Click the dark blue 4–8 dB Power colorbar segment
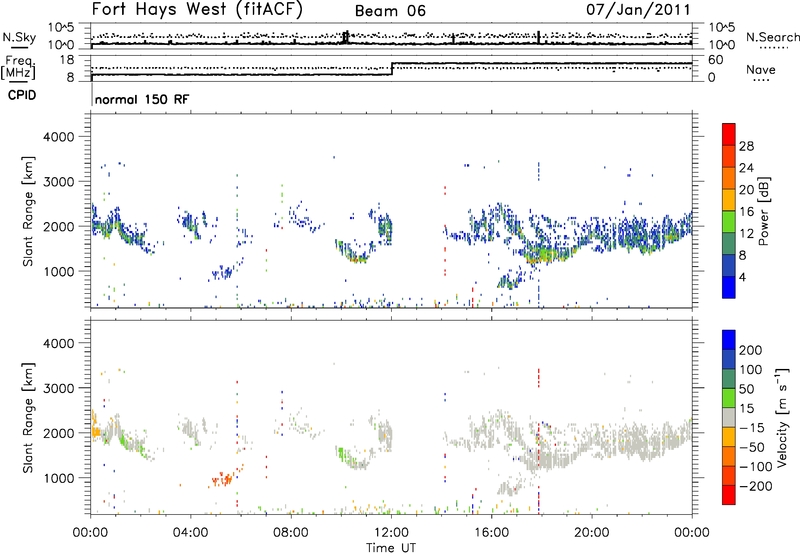This screenshot has height=554, width=800. pos(729,265)
